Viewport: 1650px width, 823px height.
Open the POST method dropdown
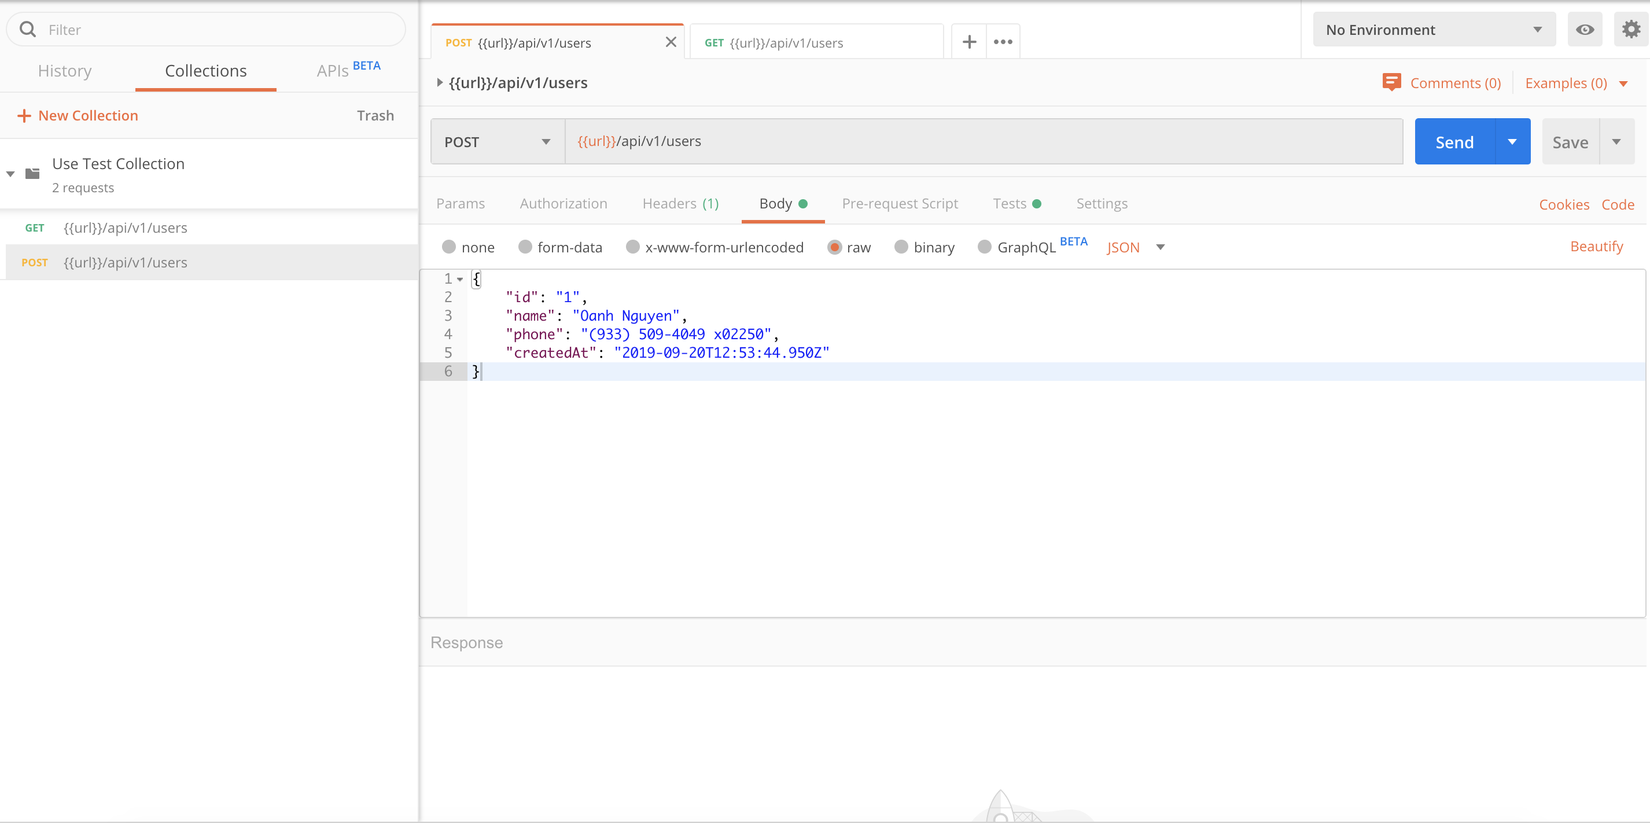pos(497,142)
